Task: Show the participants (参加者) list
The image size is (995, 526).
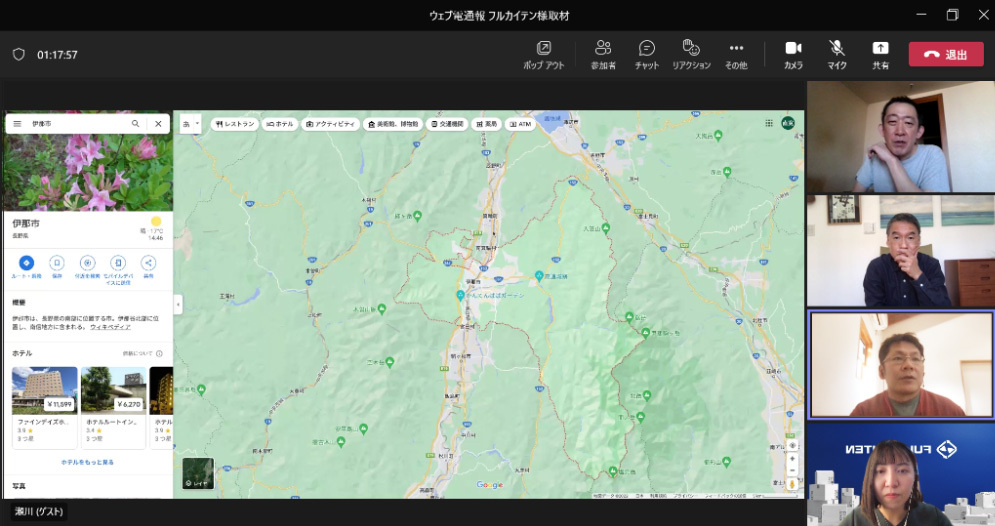Action: tap(603, 48)
